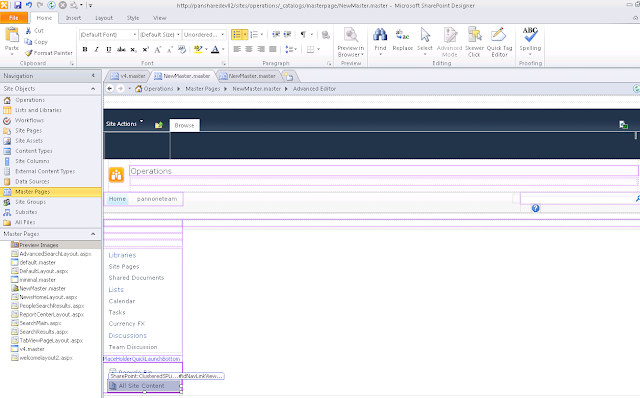Click the Save icon in quick access toolbar
Viewport: 640px width, 398px height.
point(18,5)
